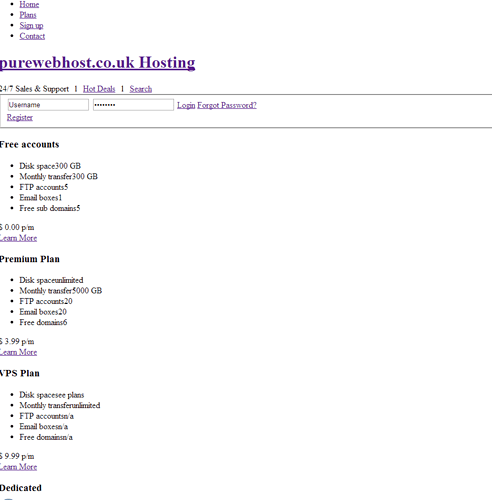Viewport: 492px width, 500px height.
Task: Select the VPS Plan heading
Action: point(20,373)
